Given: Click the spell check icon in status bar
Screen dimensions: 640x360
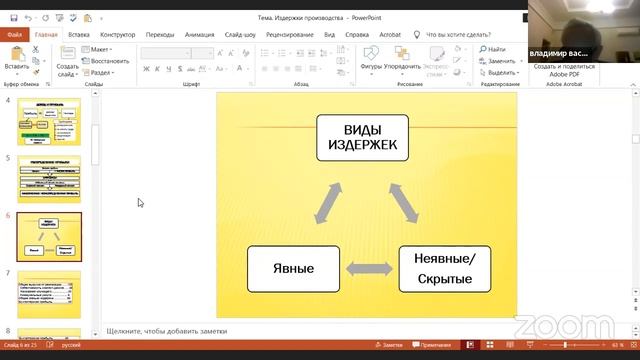Looking at the screenshot, I should point(50,345).
